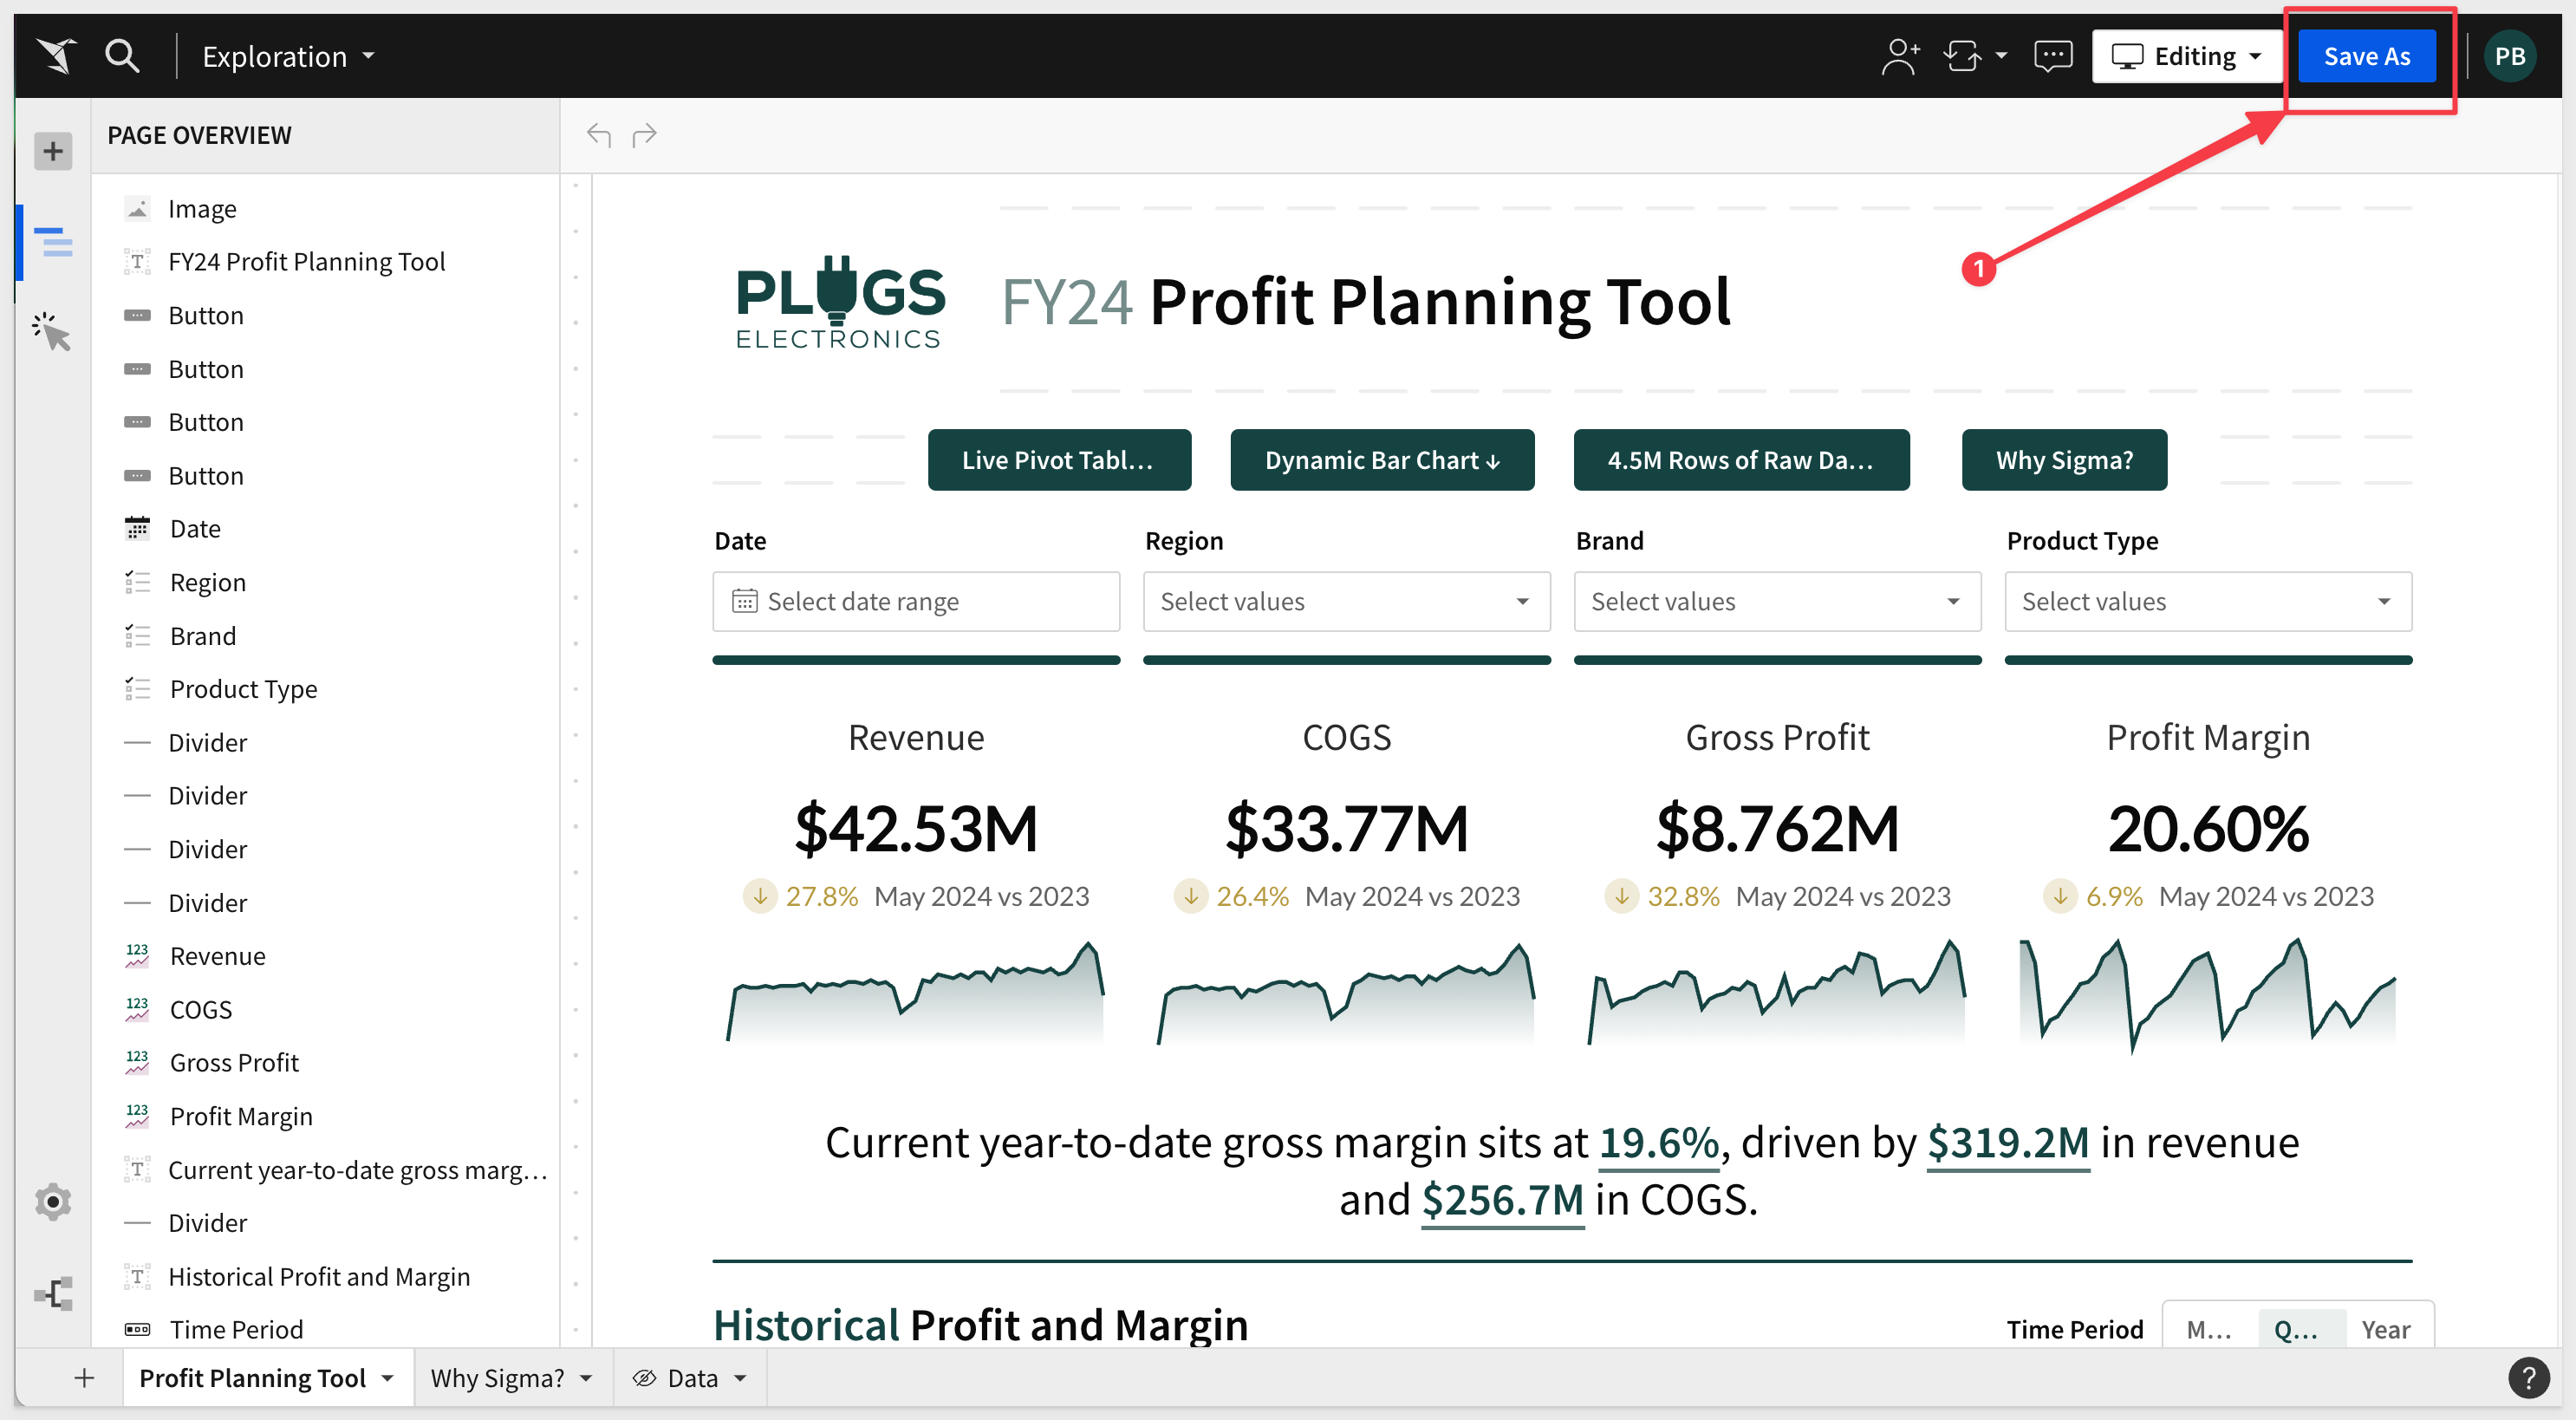Click the Save As button

2366,56
